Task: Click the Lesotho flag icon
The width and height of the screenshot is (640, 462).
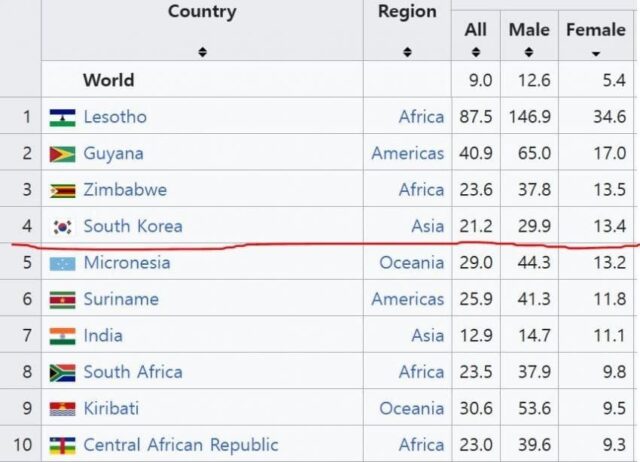Action: 62,117
